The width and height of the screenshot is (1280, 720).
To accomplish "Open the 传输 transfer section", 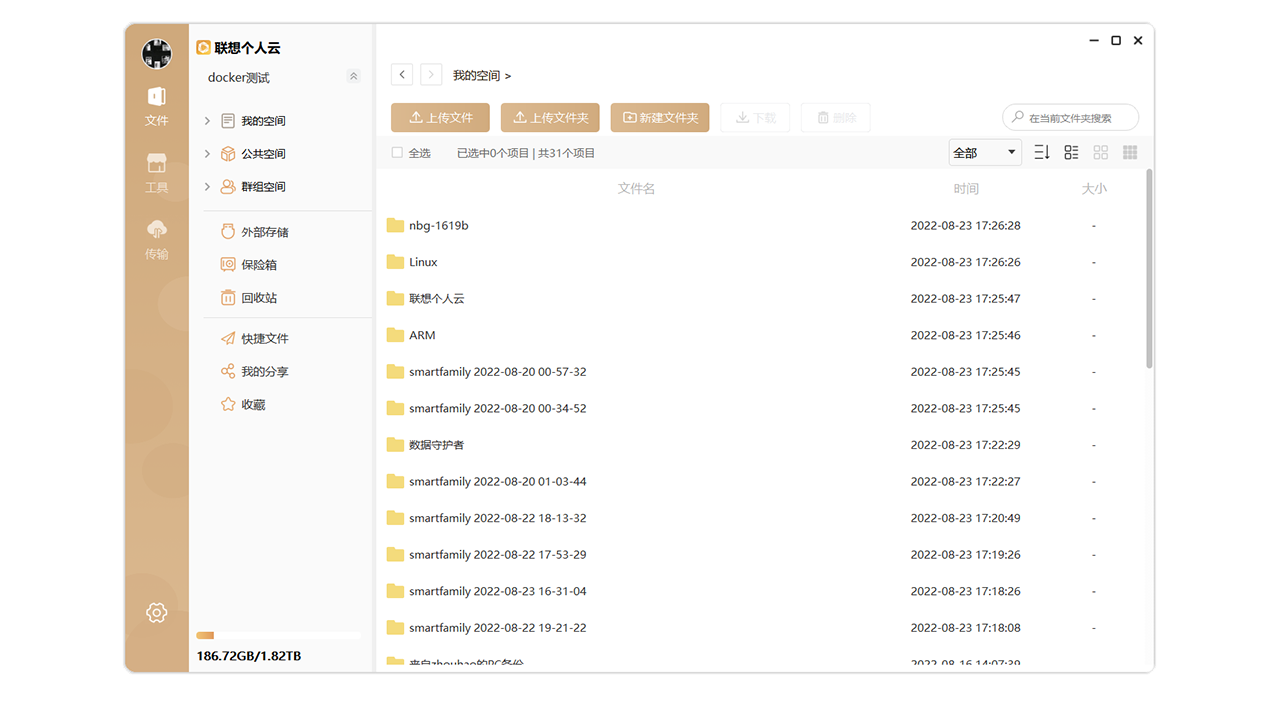I will pyautogui.click(x=156, y=240).
